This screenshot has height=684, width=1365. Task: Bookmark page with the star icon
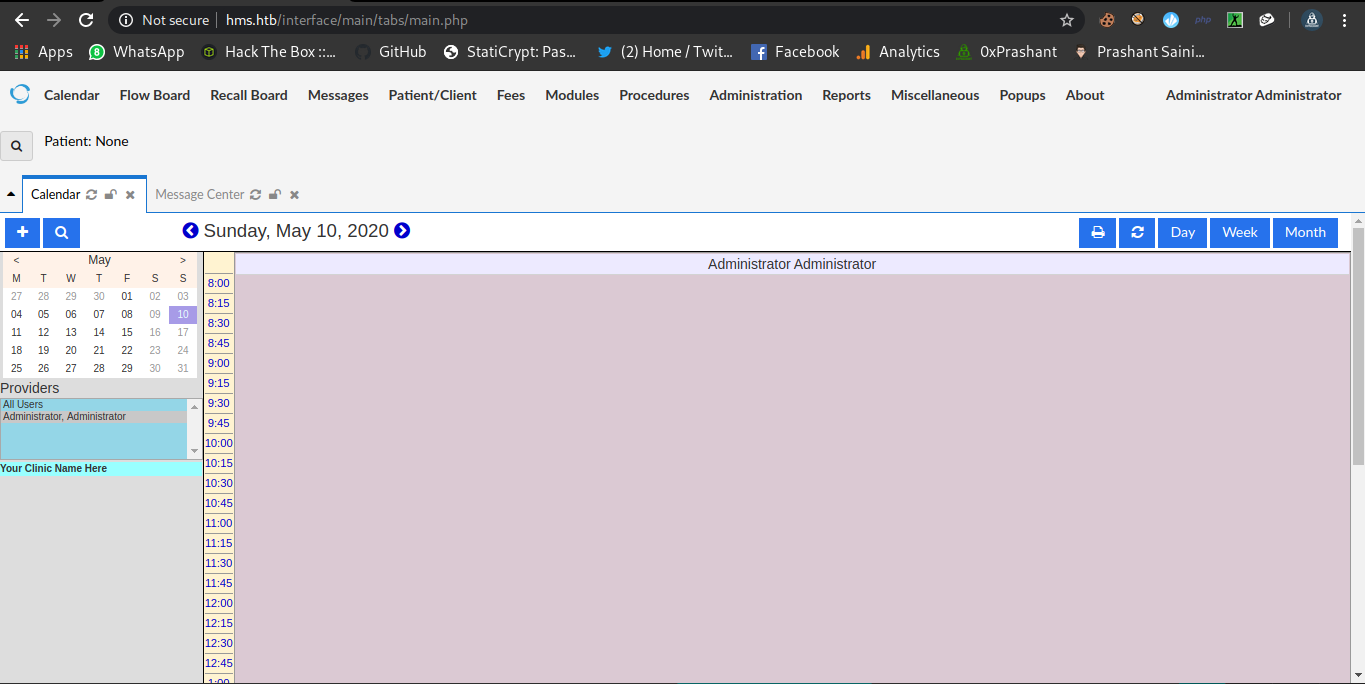pos(1067,20)
